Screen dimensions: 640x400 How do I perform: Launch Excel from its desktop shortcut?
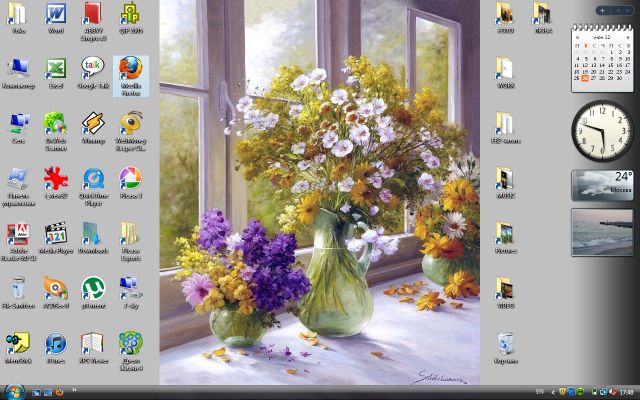click(x=56, y=73)
